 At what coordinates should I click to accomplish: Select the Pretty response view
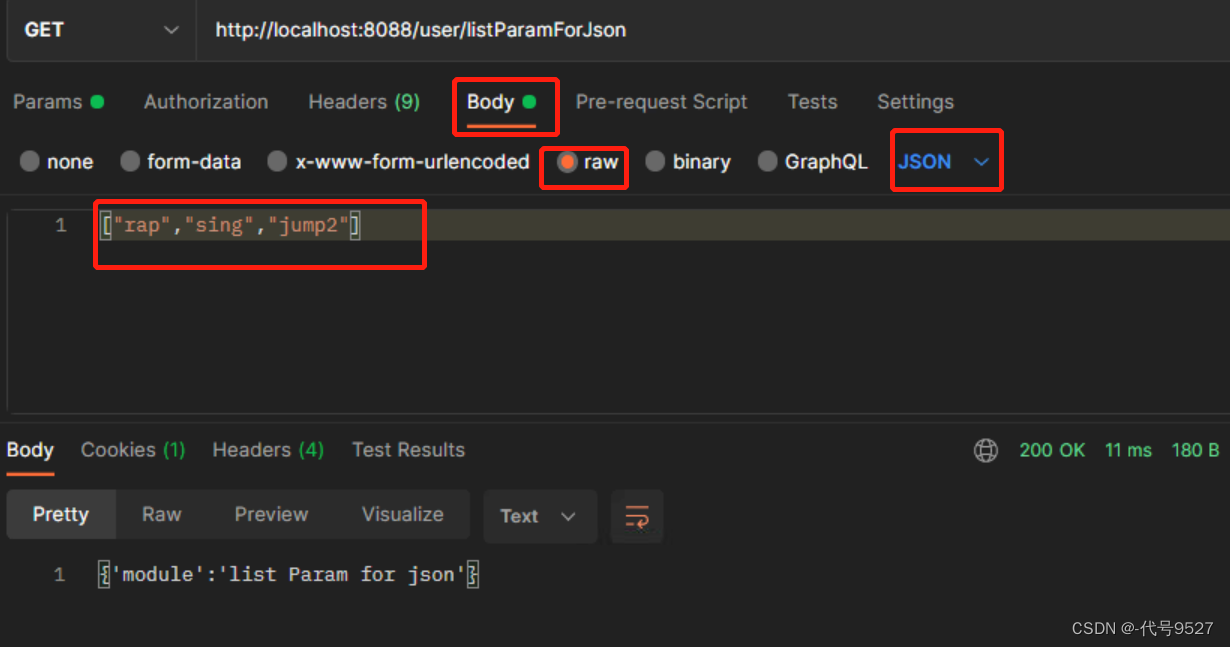pos(61,514)
